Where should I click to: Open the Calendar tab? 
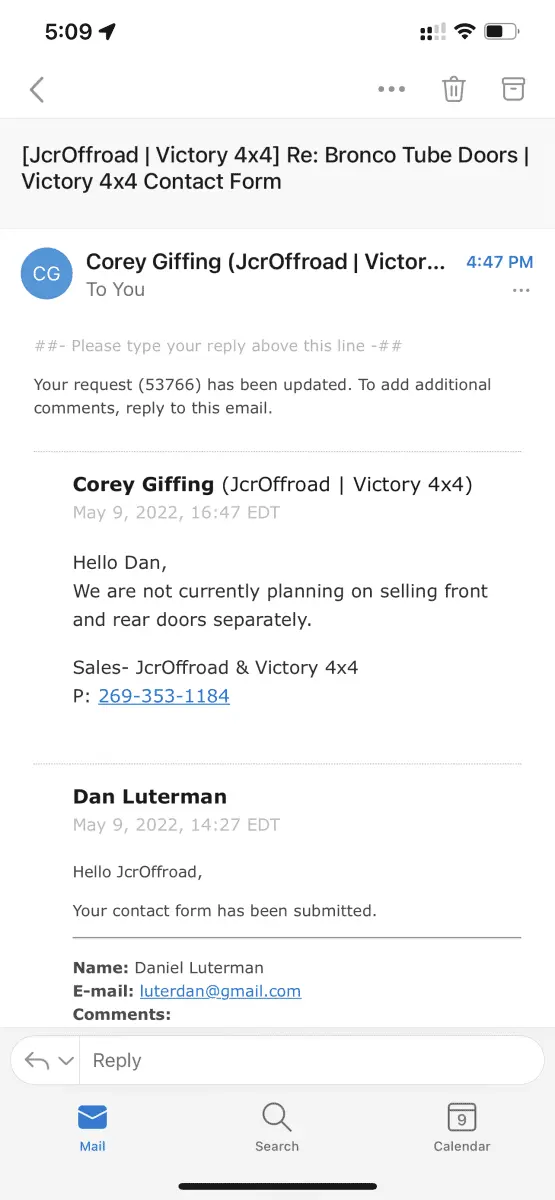tap(462, 1128)
